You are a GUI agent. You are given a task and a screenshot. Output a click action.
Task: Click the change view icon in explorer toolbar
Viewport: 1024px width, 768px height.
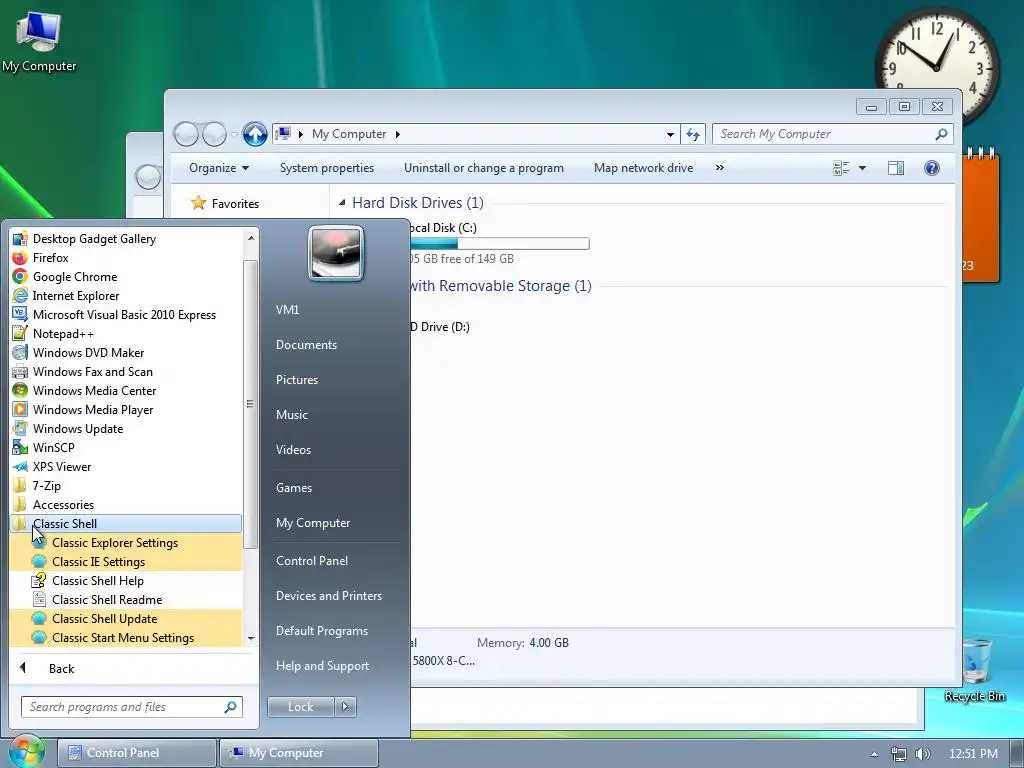[x=841, y=168]
